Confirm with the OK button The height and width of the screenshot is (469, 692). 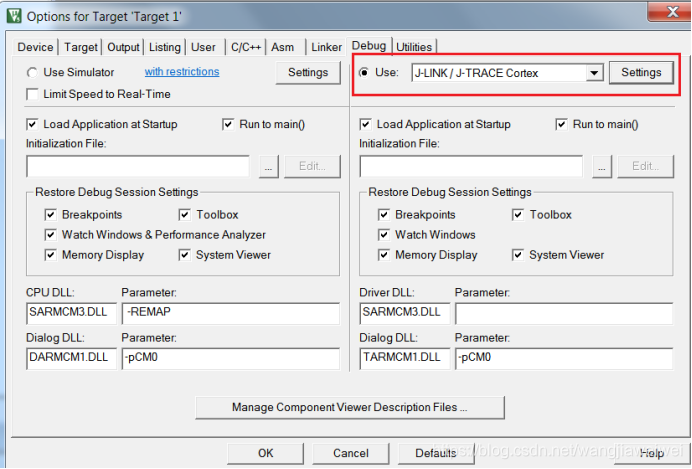tap(265, 453)
